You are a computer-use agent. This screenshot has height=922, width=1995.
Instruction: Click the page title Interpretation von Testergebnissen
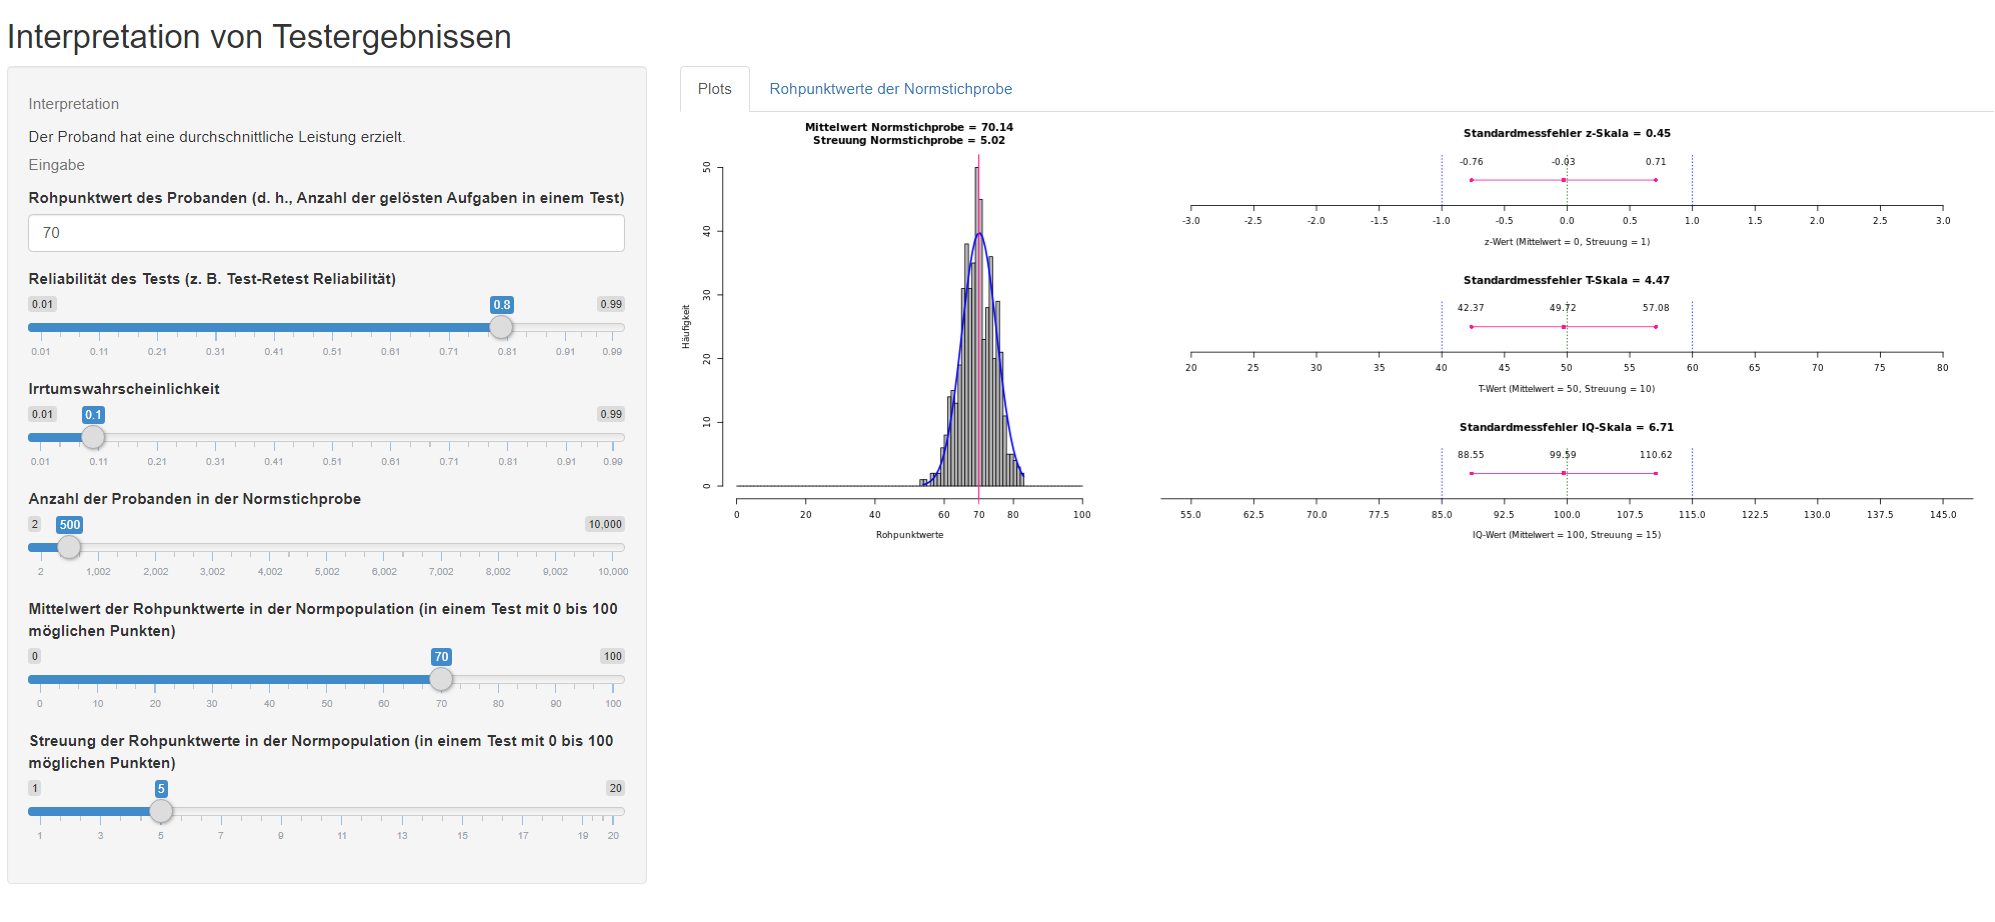pyautogui.click(x=259, y=37)
